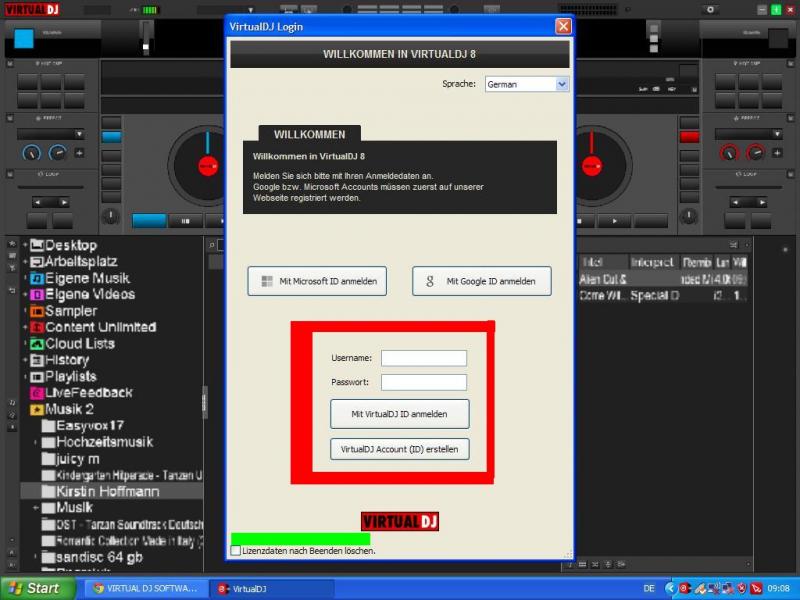Expand the Desktop tree node
This screenshot has height=600, width=800.
tap(25, 245)
